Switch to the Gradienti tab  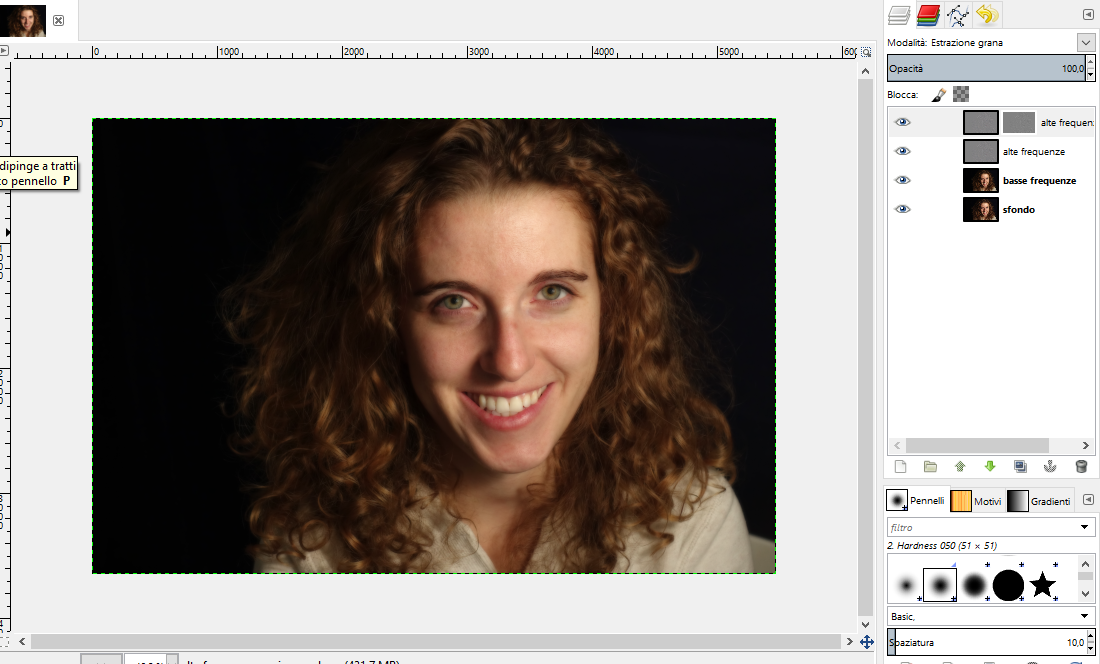[x=1040, y=500]
